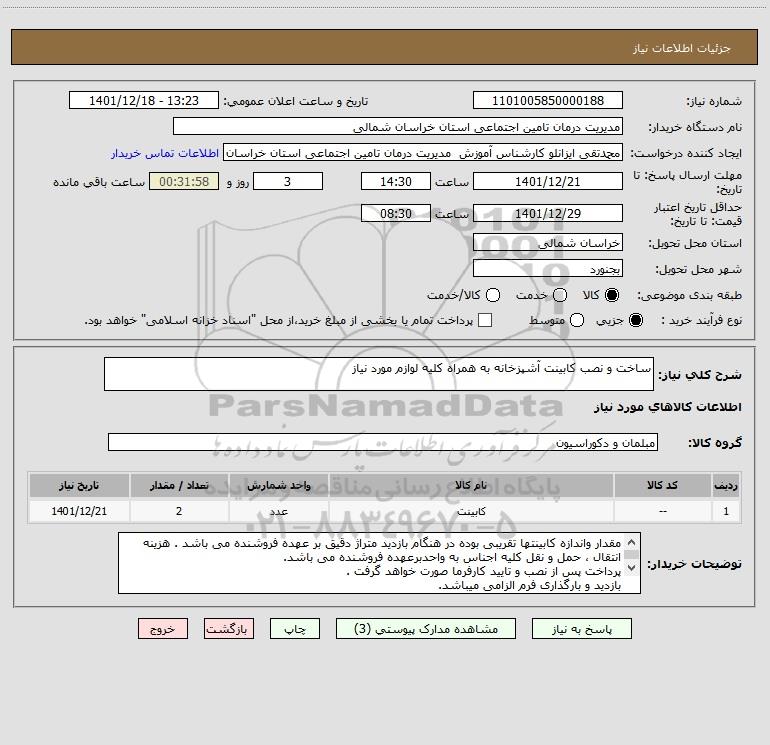
Task: Open the اطلاعات تماس خریدار link
Action: 165,153
